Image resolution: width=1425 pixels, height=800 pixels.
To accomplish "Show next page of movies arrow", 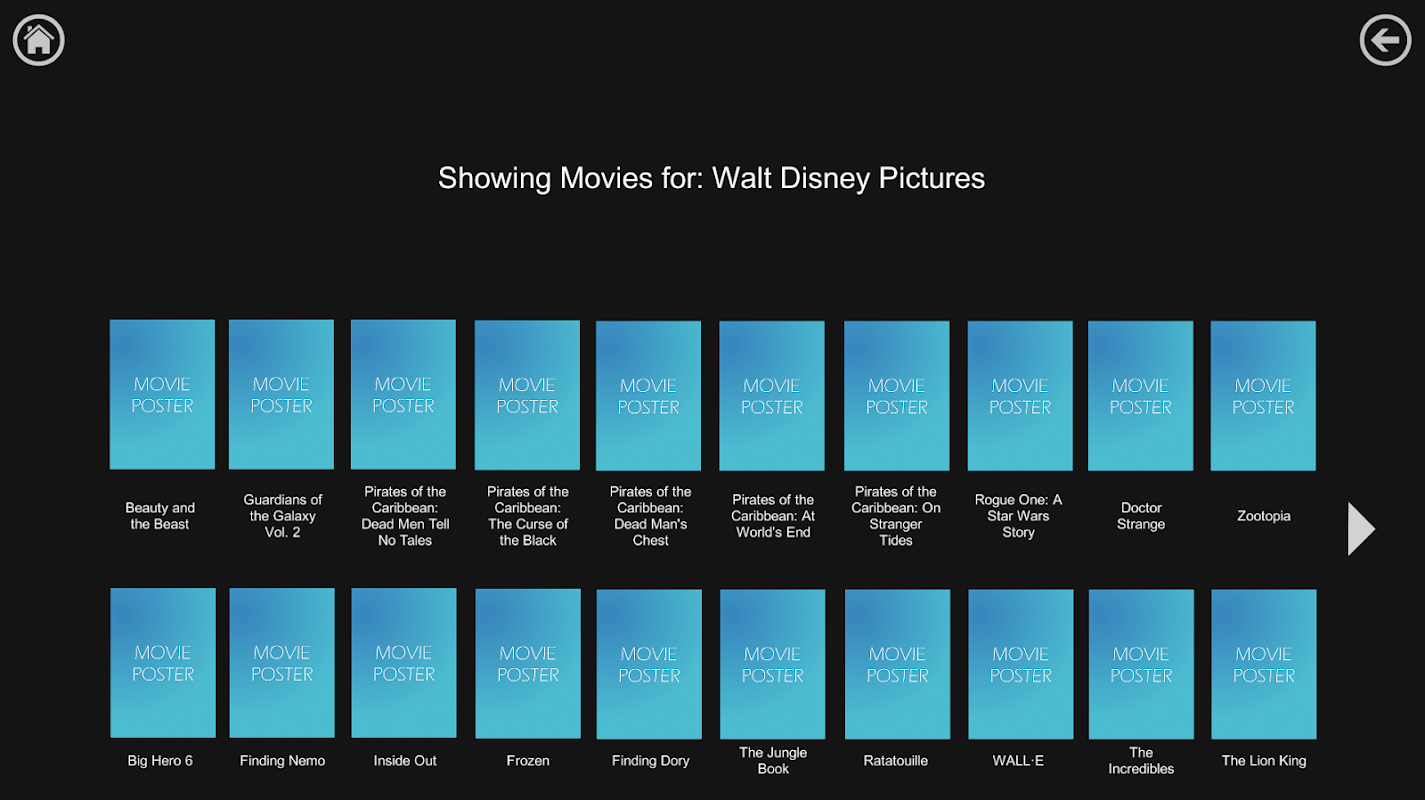I will [1362, 529].
